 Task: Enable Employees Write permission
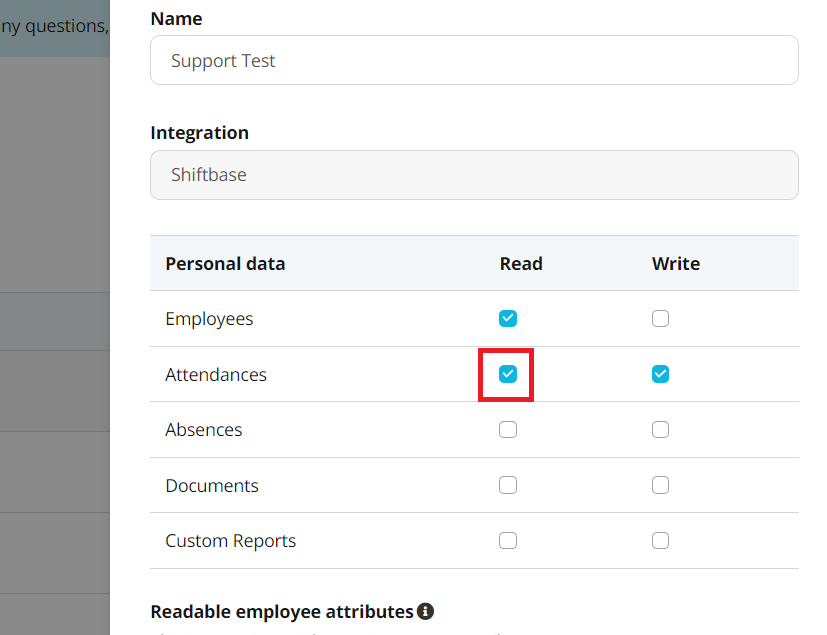660,319
